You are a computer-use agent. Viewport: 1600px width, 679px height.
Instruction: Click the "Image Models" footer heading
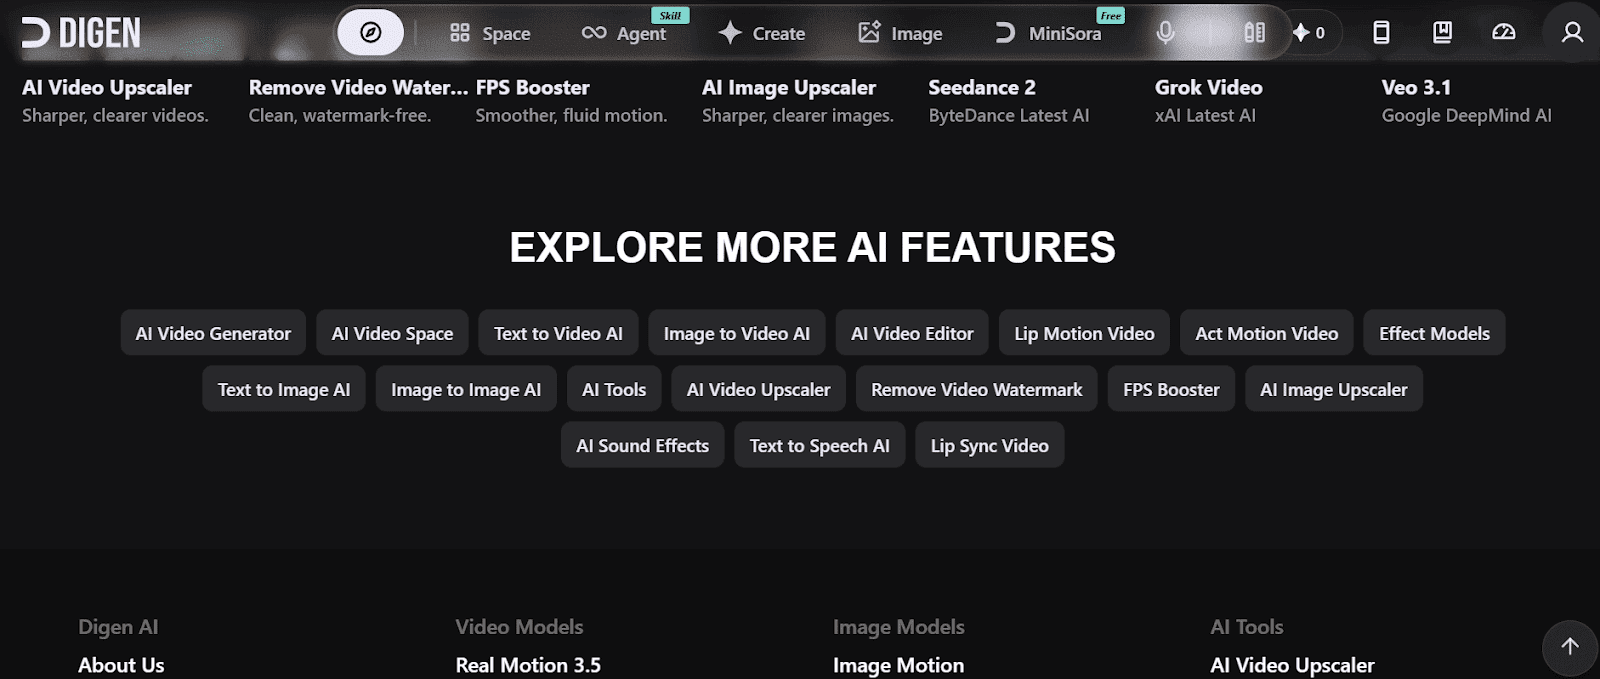tap(898, 627)
